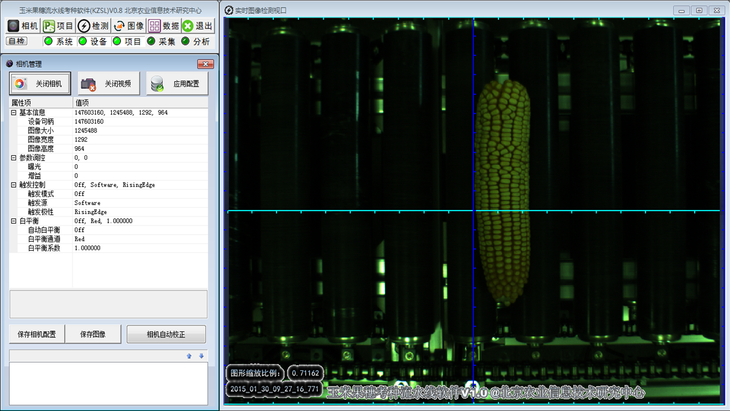Collapse the 基本信息 (Basic Info) tree node
The width and height of the screenshot is (730, 411).
pyautogui.click(x=14, y=113)
